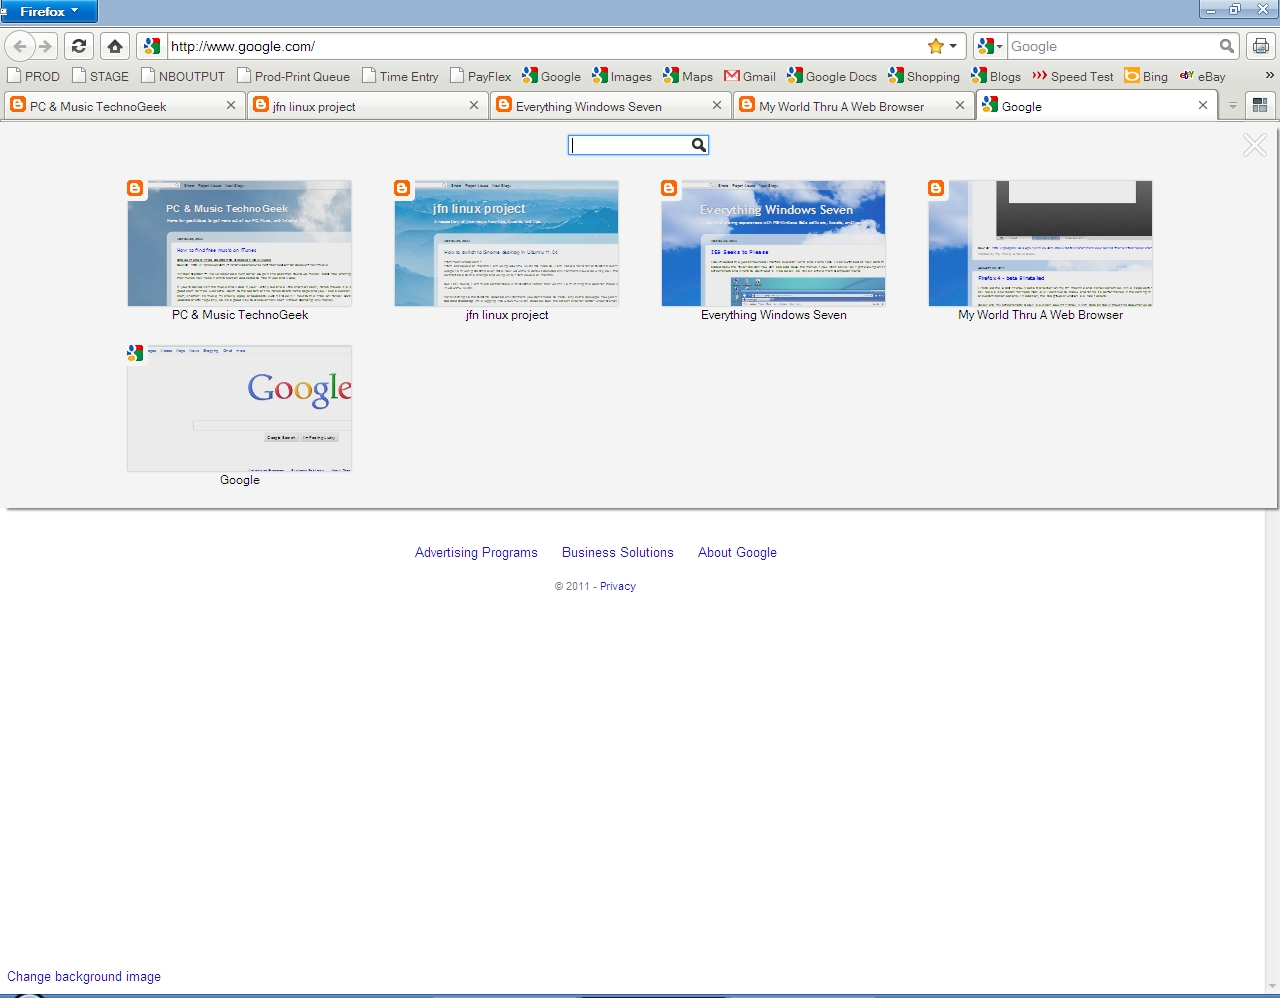Click the magnifier in tab search field
This screenshot has height=998, width=1280.
coord(699,145)
